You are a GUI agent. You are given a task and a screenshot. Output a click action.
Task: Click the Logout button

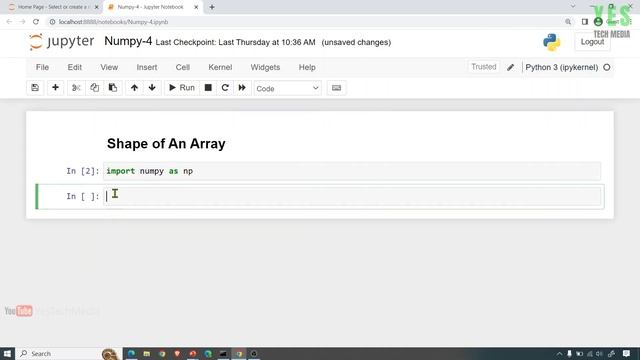(x=592, y=42)
